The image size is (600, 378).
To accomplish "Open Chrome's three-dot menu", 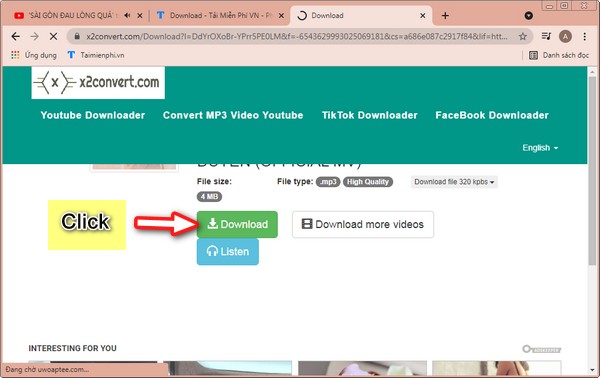I will pyautogui.click(x=584, y=36).
